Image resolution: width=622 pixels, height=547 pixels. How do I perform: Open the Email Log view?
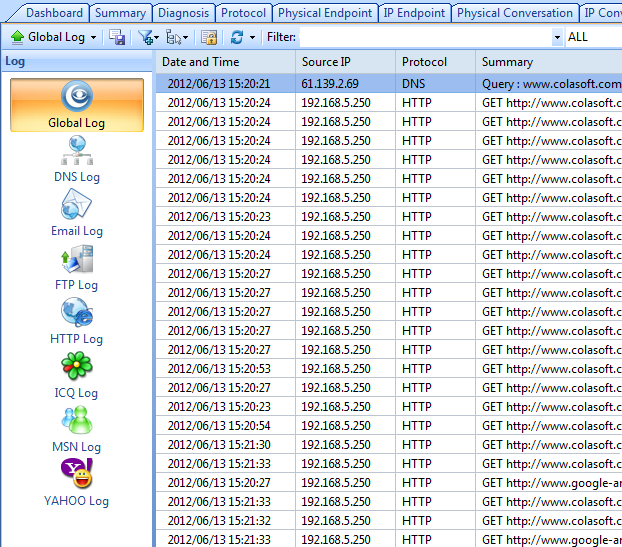[x=77, y=214]
